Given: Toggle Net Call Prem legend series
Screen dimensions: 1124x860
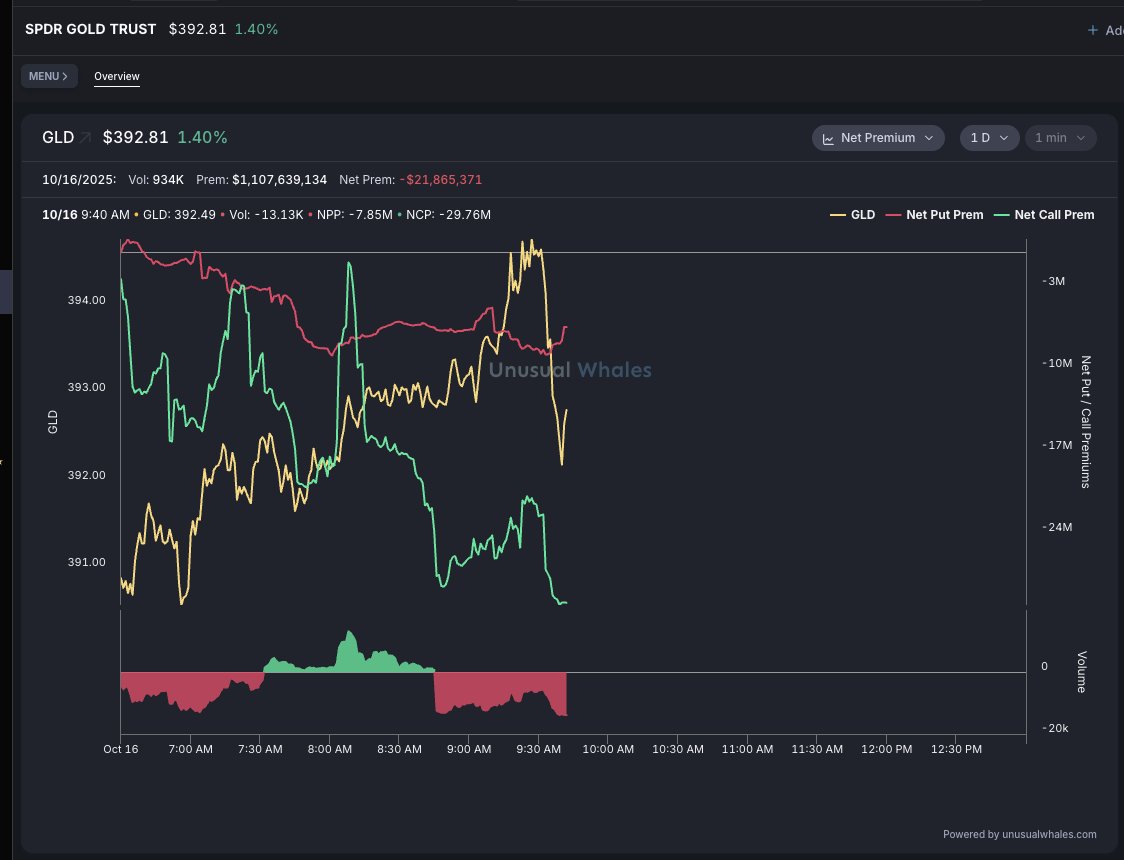Looking at the screenshot, I should pos(1044,215).
